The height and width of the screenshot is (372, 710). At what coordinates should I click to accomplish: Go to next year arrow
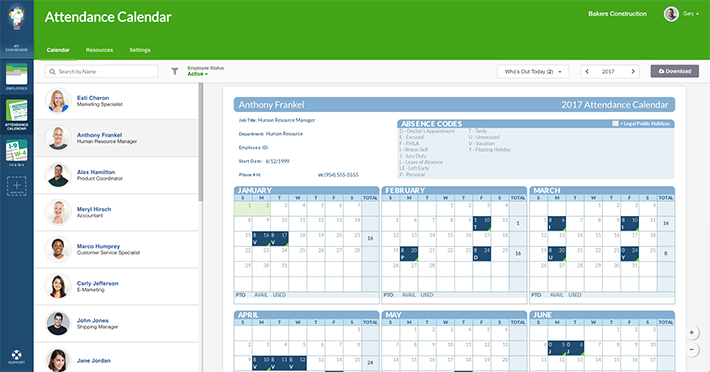(633, 72)
